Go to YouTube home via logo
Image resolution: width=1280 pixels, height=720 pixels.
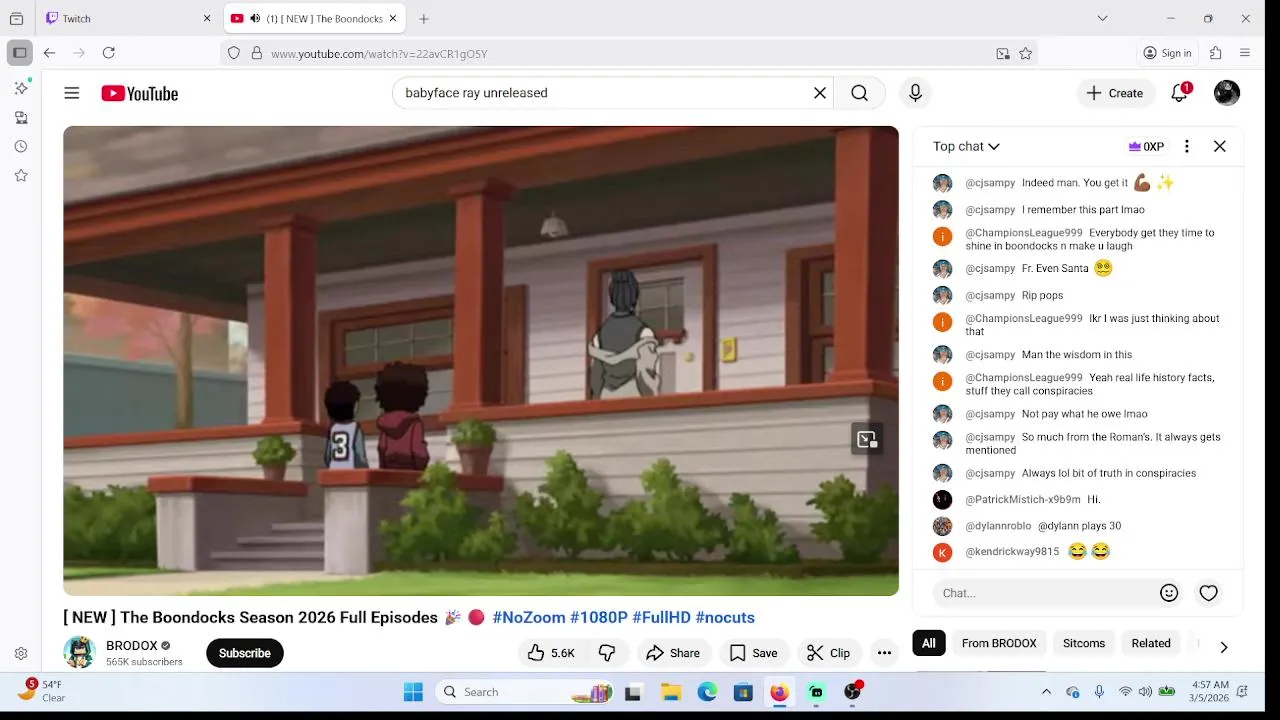point(139,93)
